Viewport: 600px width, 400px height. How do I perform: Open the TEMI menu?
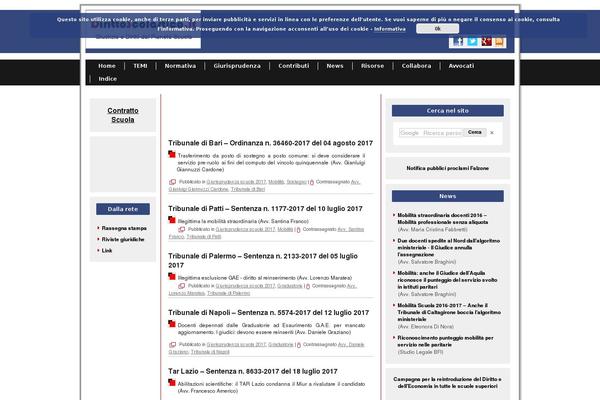pos(140,66)
